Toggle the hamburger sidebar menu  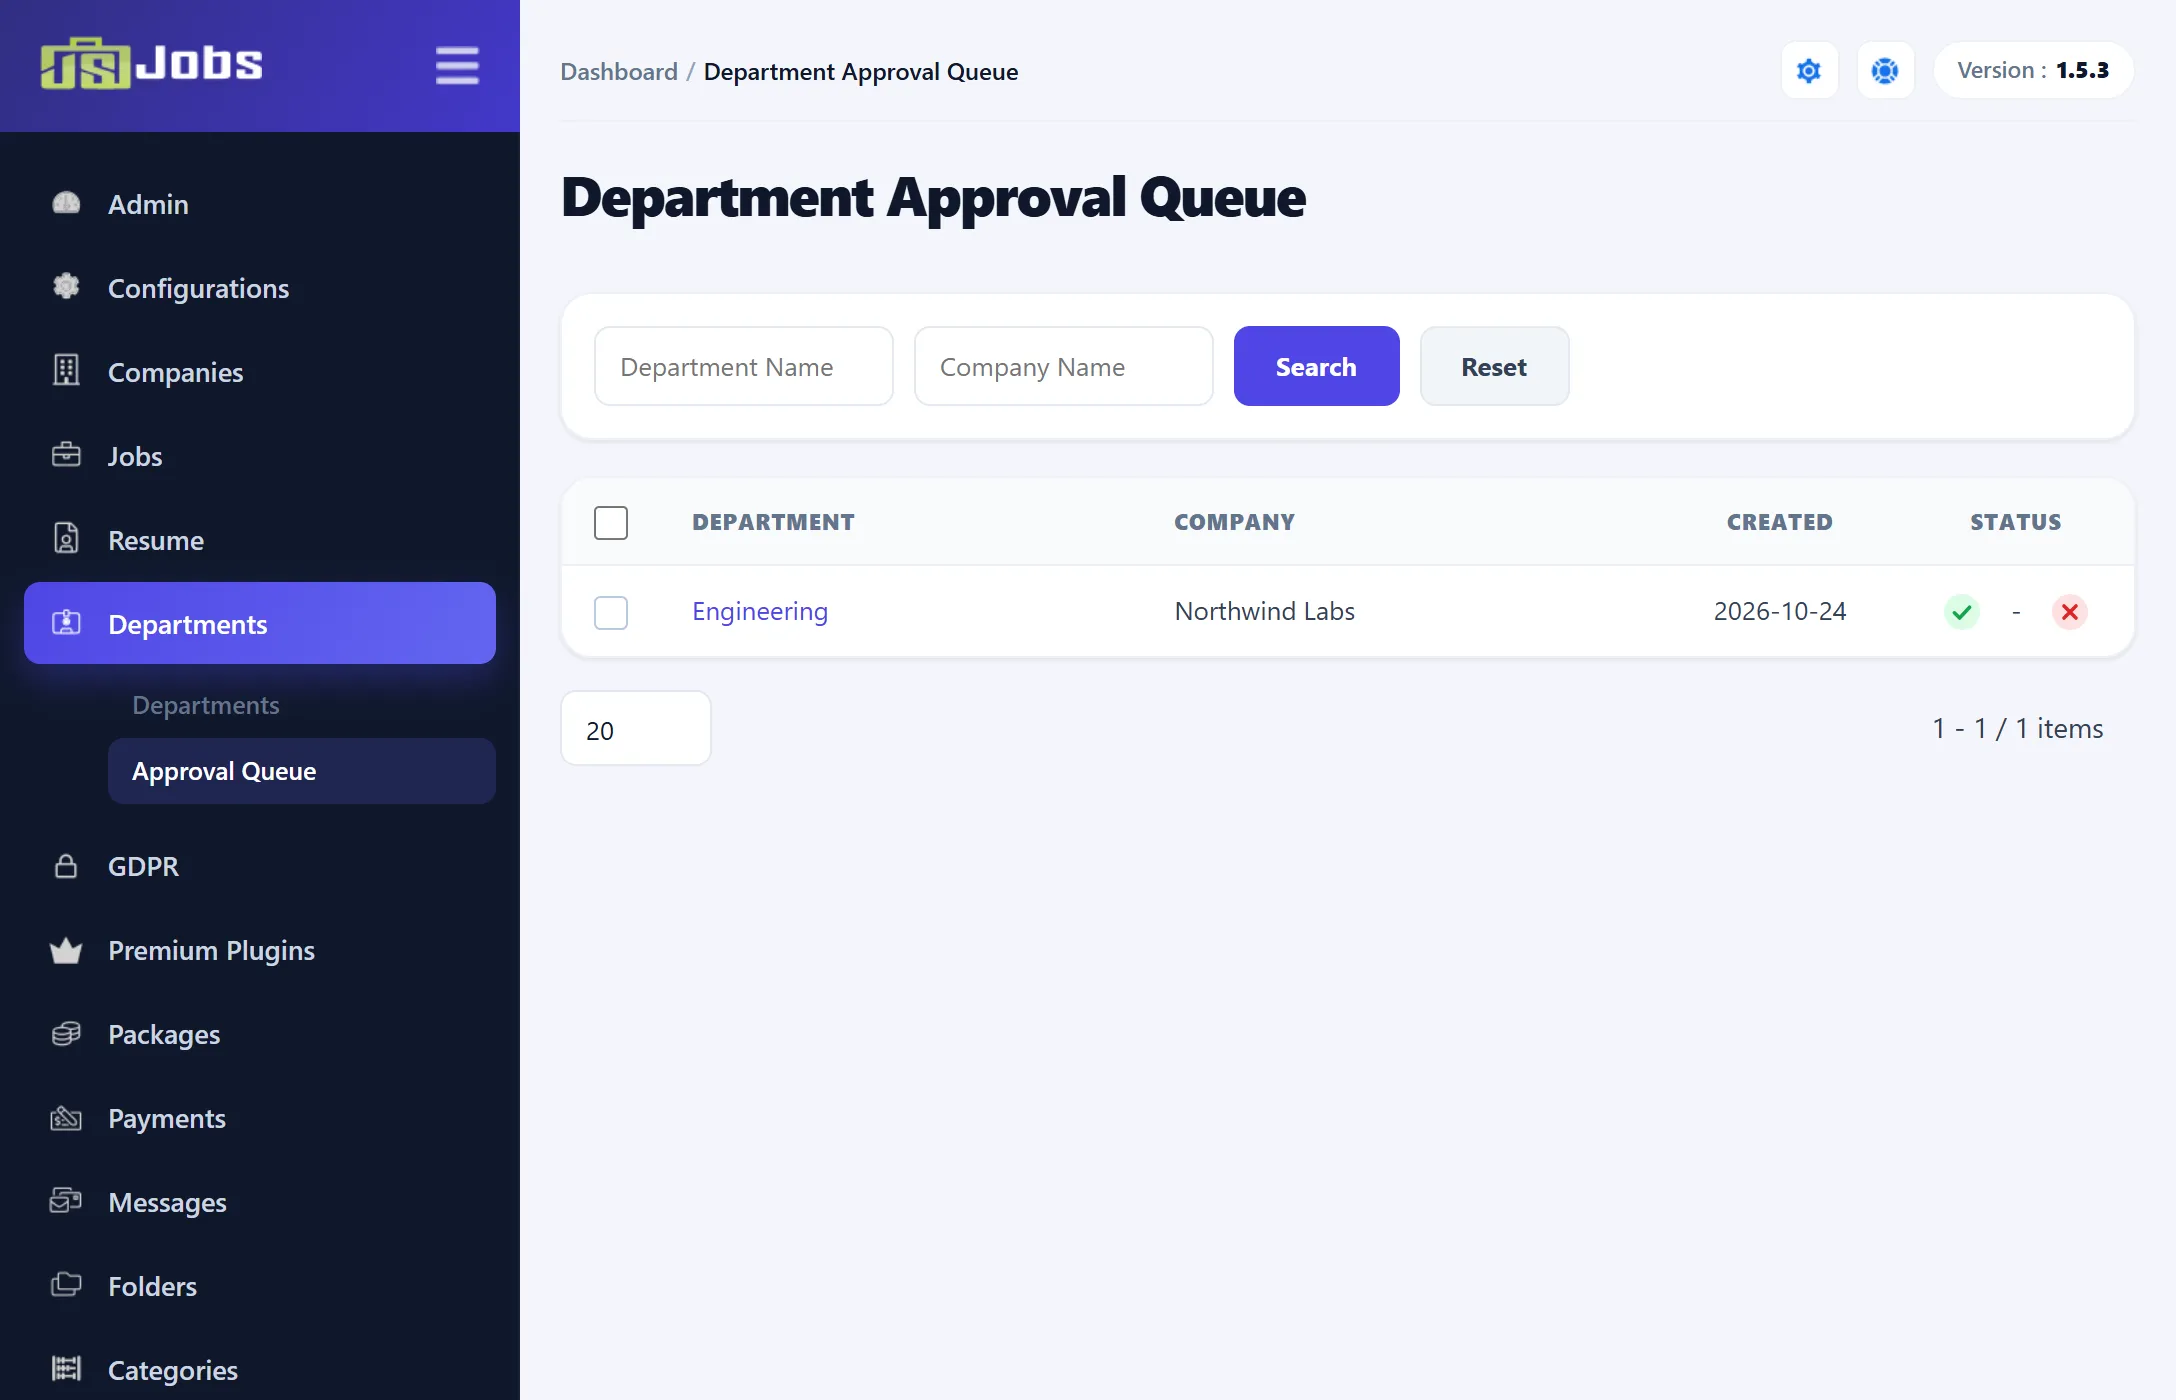pos(457,66)
